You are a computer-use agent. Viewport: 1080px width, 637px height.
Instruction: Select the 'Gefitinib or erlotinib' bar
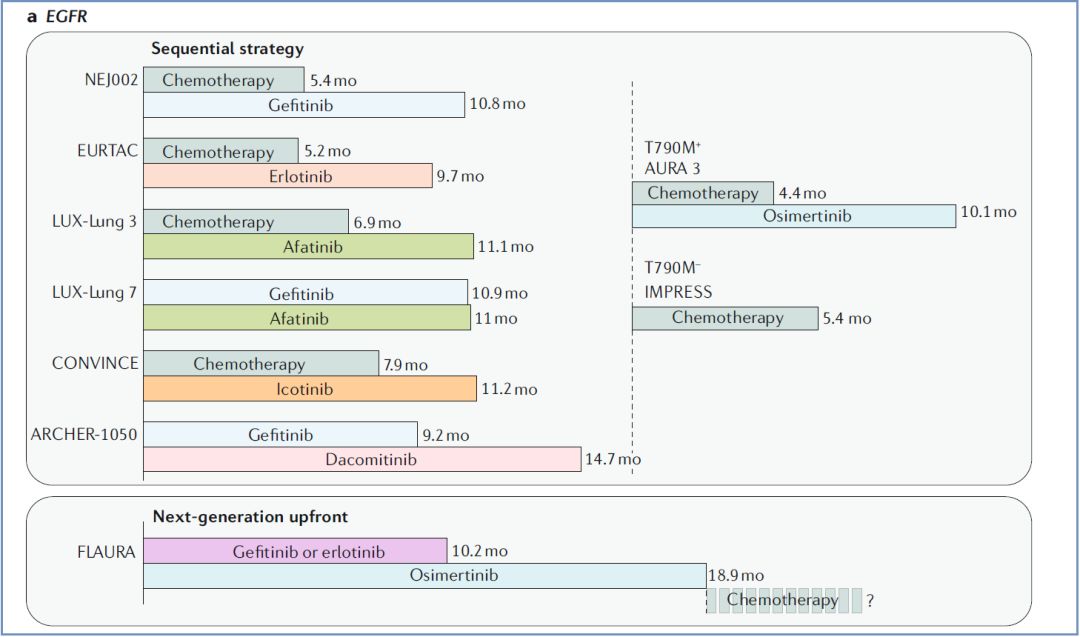point(295,551)
